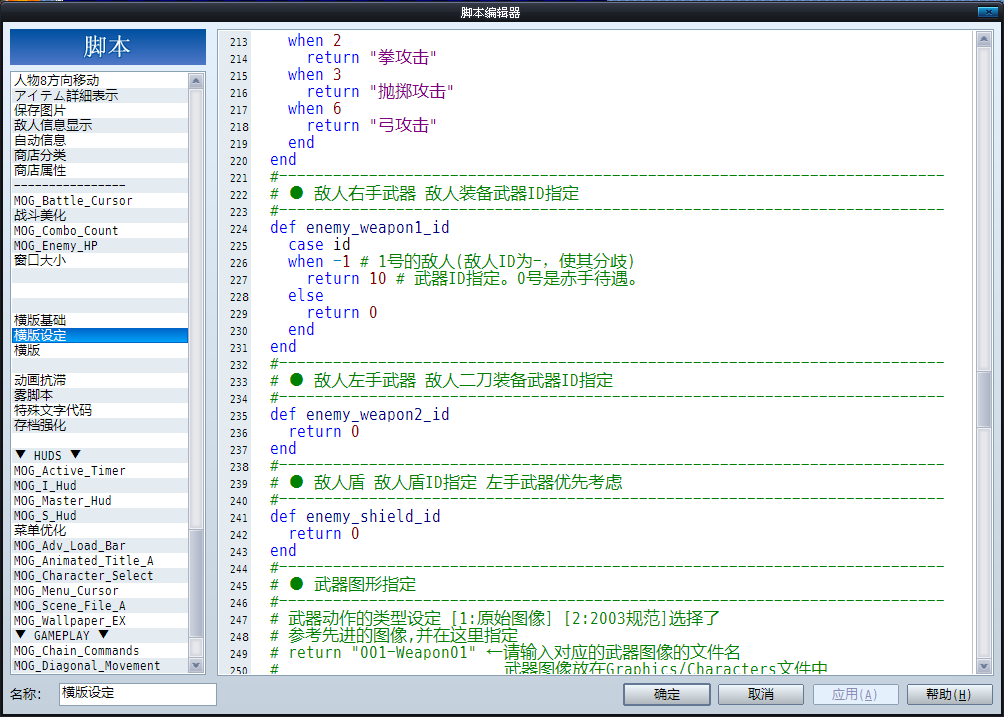1004x717 pixels.
Task: Click comment 敌人盾 敌人盾ID指定
Action: pos(446,482)
